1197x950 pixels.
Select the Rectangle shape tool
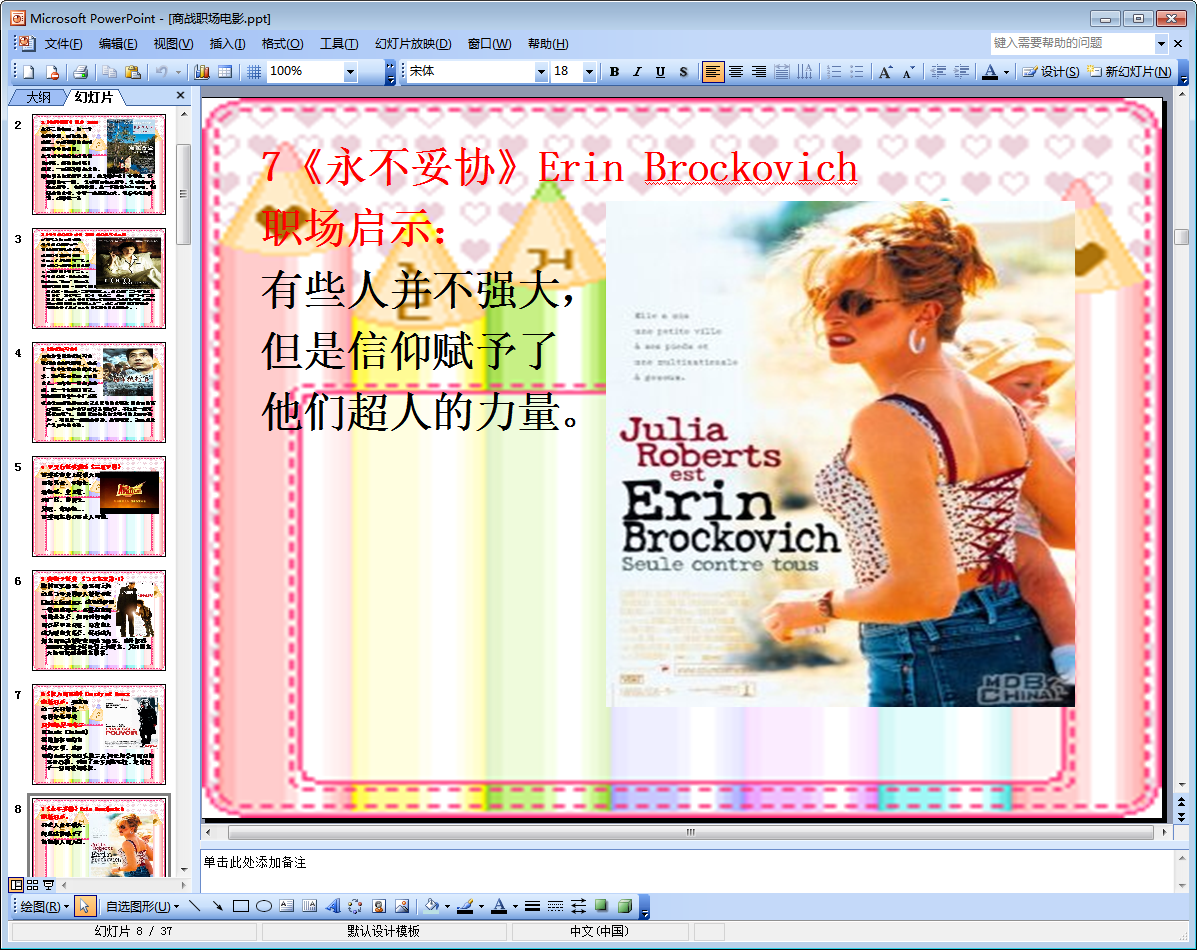point(240,906)
